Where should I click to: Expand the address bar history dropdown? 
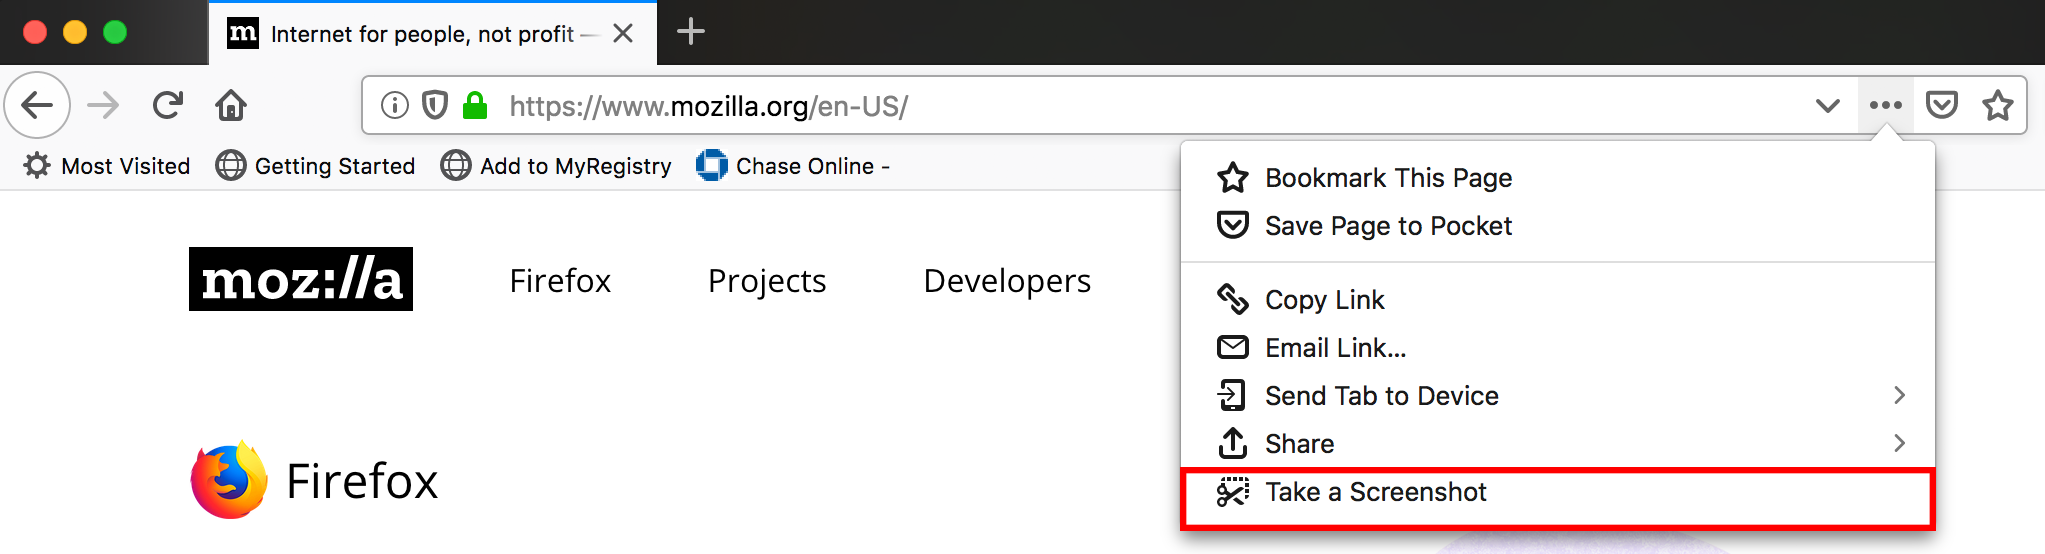click(1828, 105)
